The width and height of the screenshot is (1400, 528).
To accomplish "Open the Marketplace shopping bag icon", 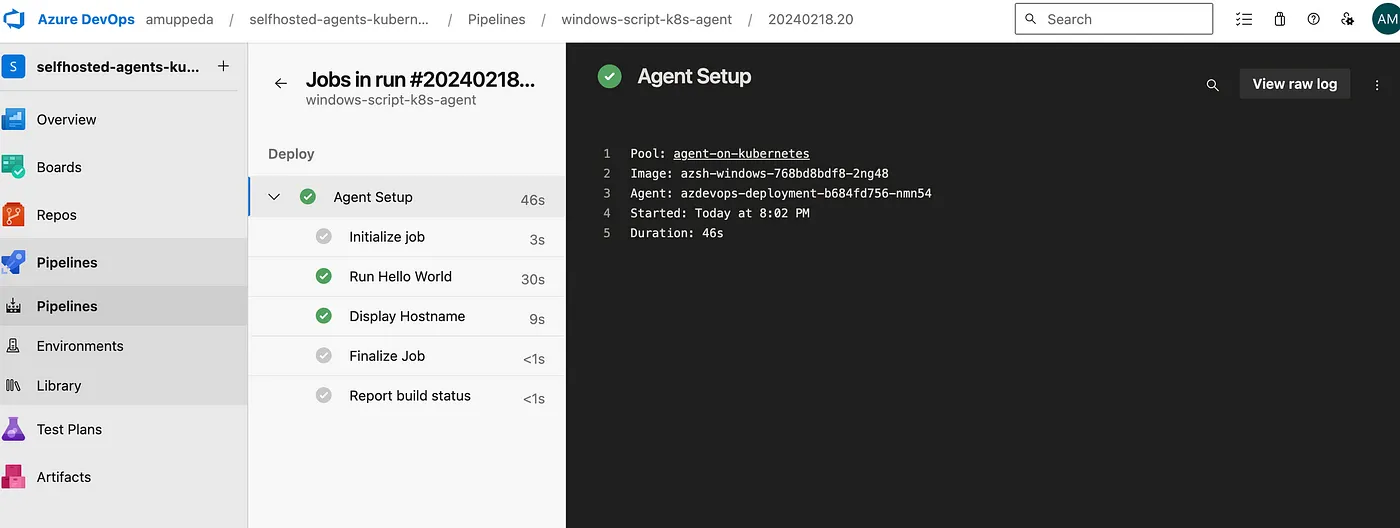I will pyautogui.click(x=1279, y=19).
